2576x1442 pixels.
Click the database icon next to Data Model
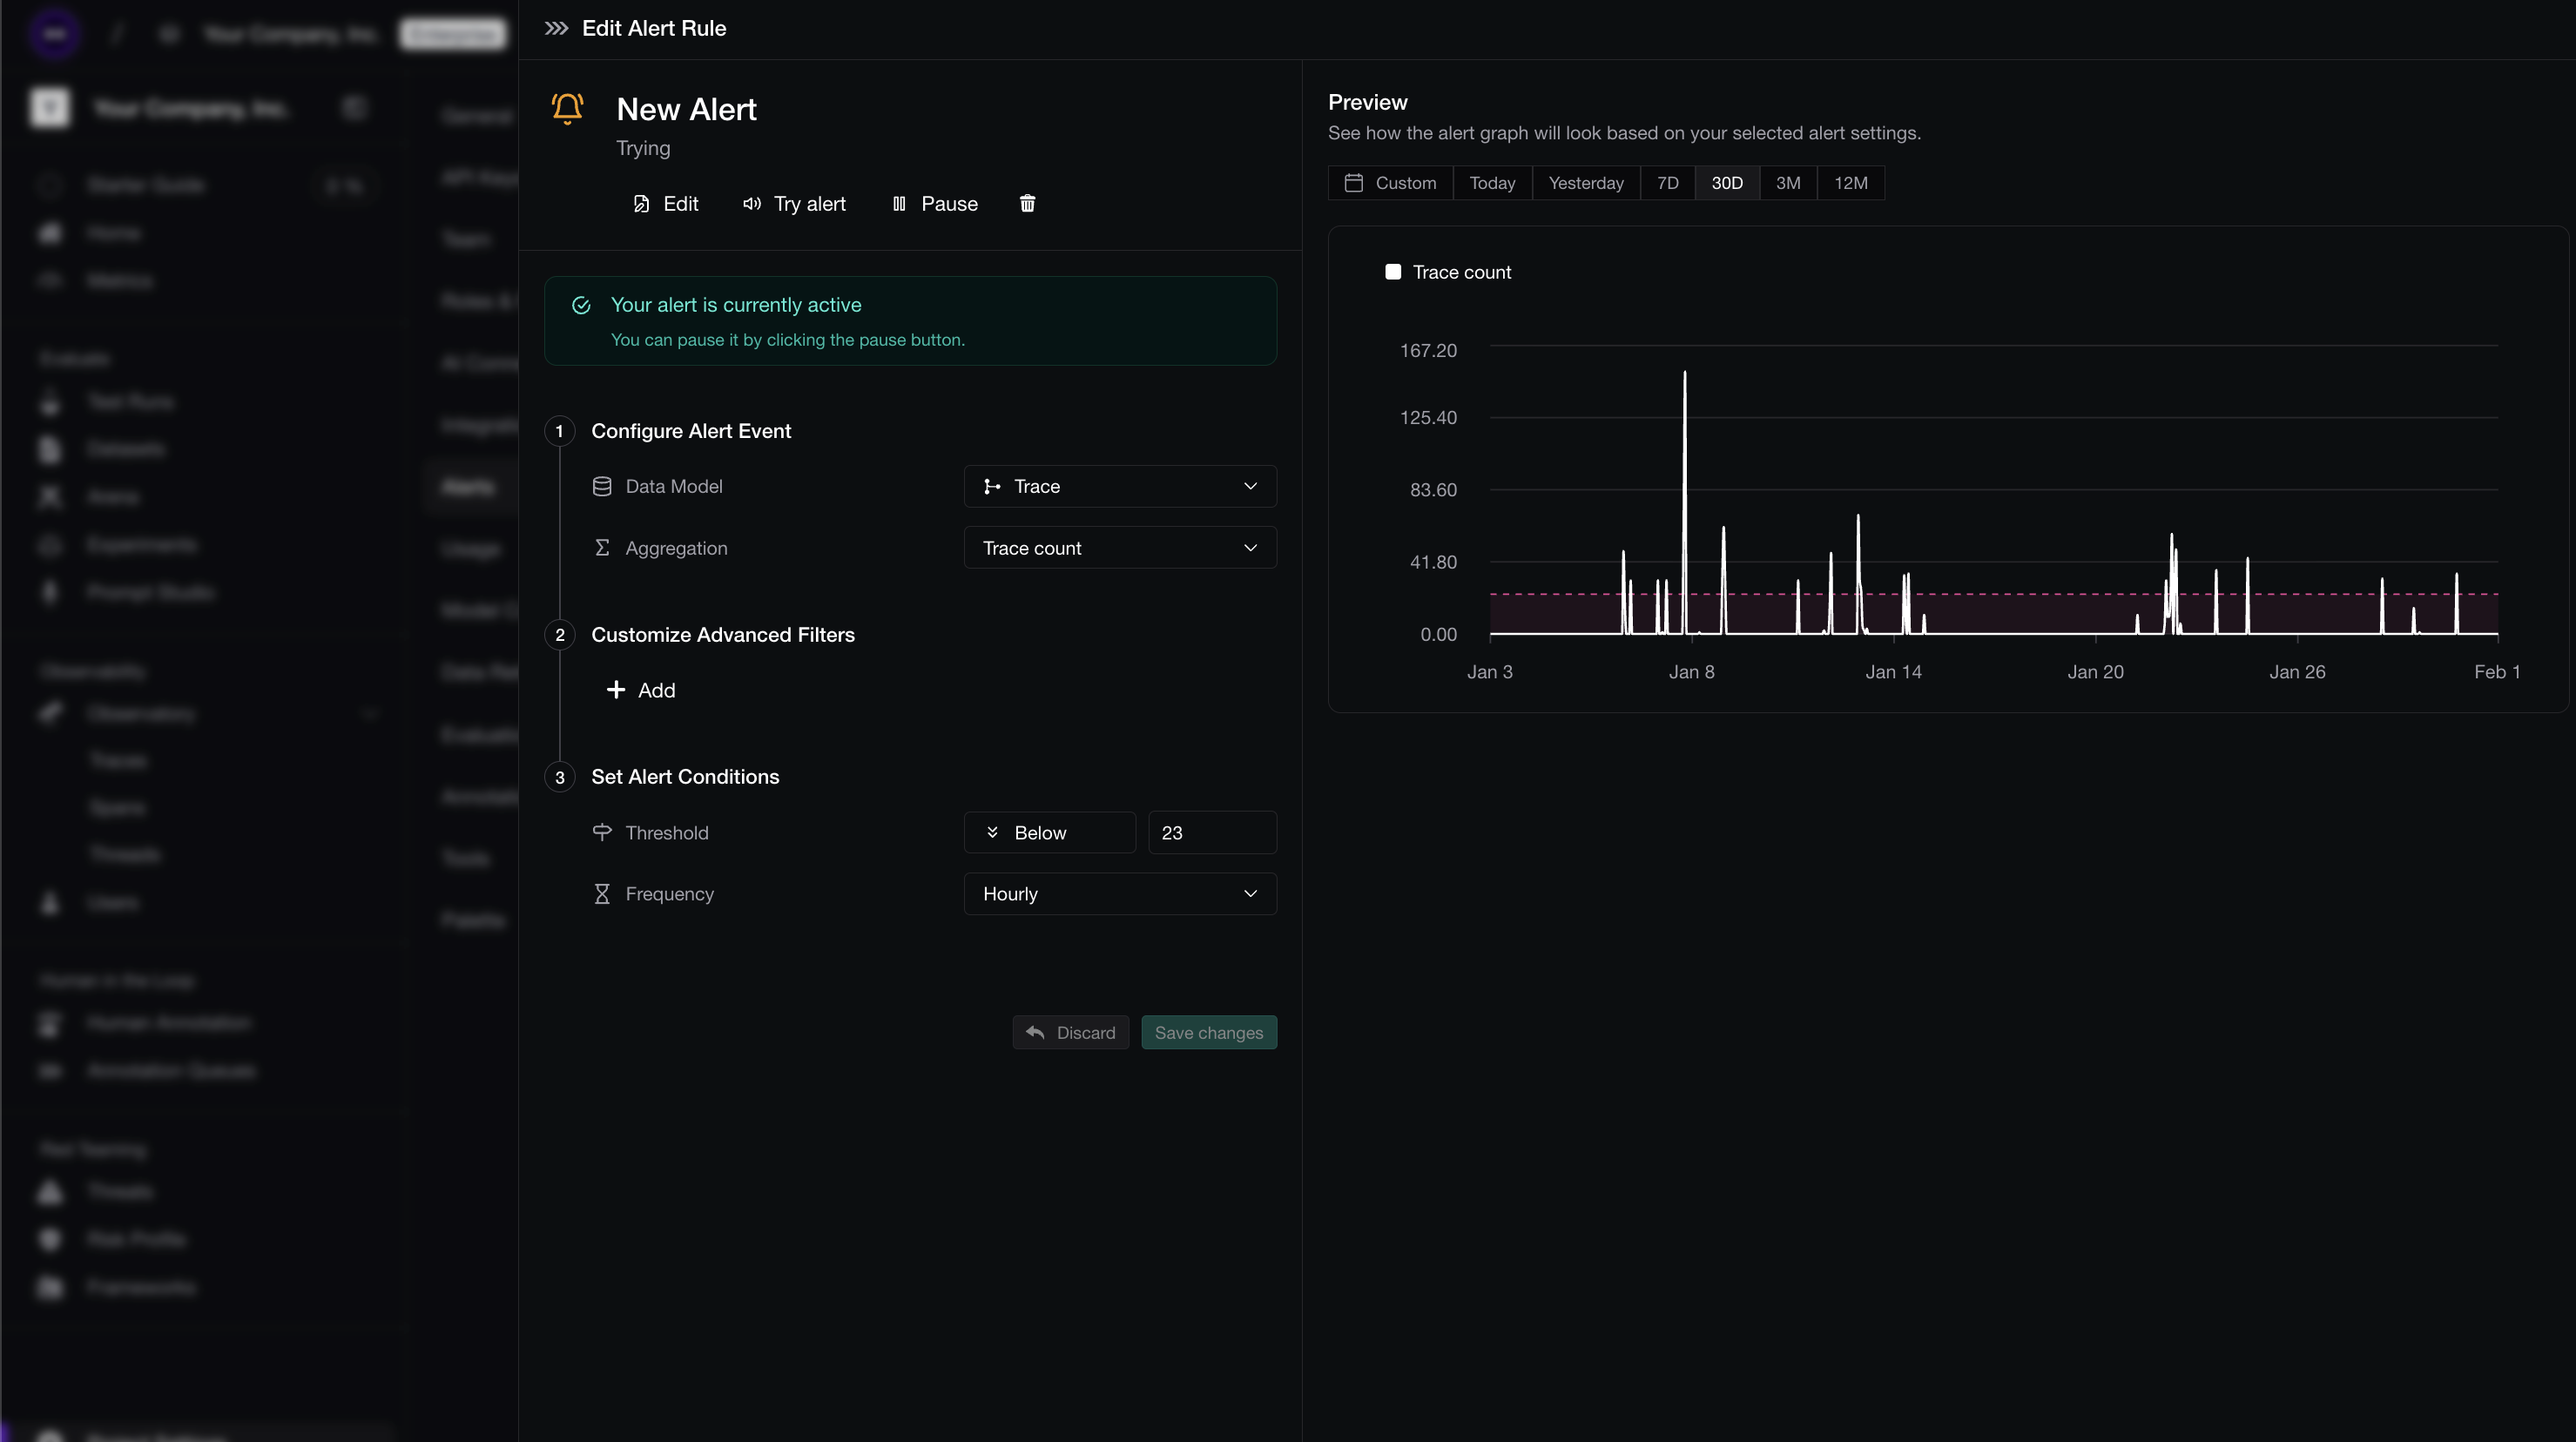coord(602,486)
